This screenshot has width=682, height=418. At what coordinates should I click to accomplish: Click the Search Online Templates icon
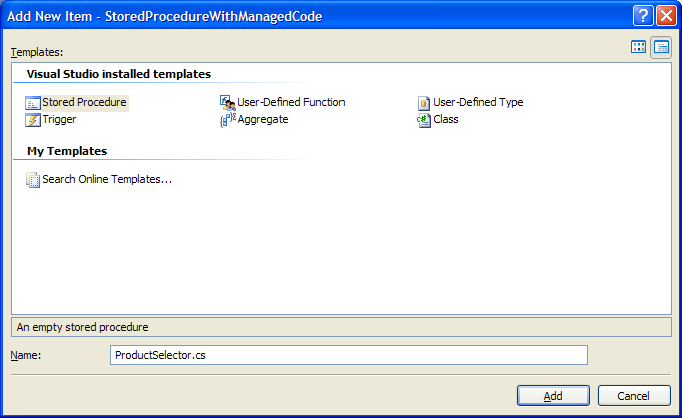33,180
